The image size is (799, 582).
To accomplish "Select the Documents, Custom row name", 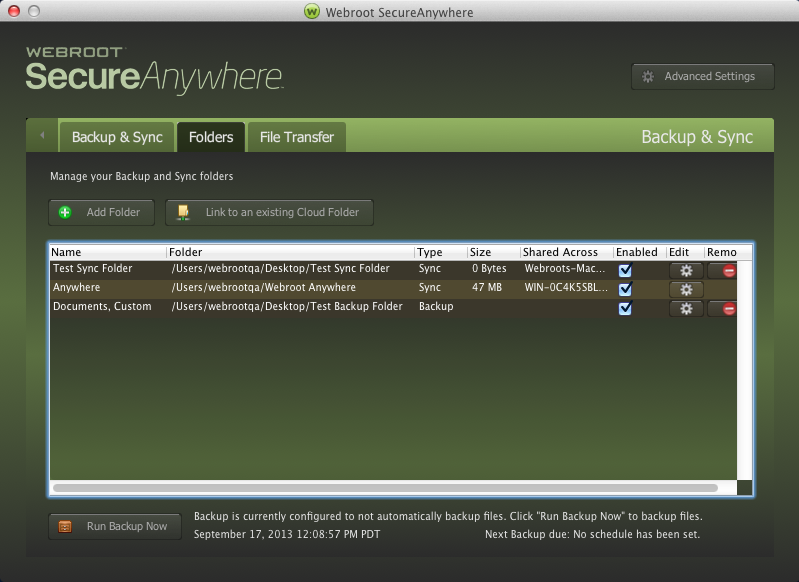I will 102,306.
